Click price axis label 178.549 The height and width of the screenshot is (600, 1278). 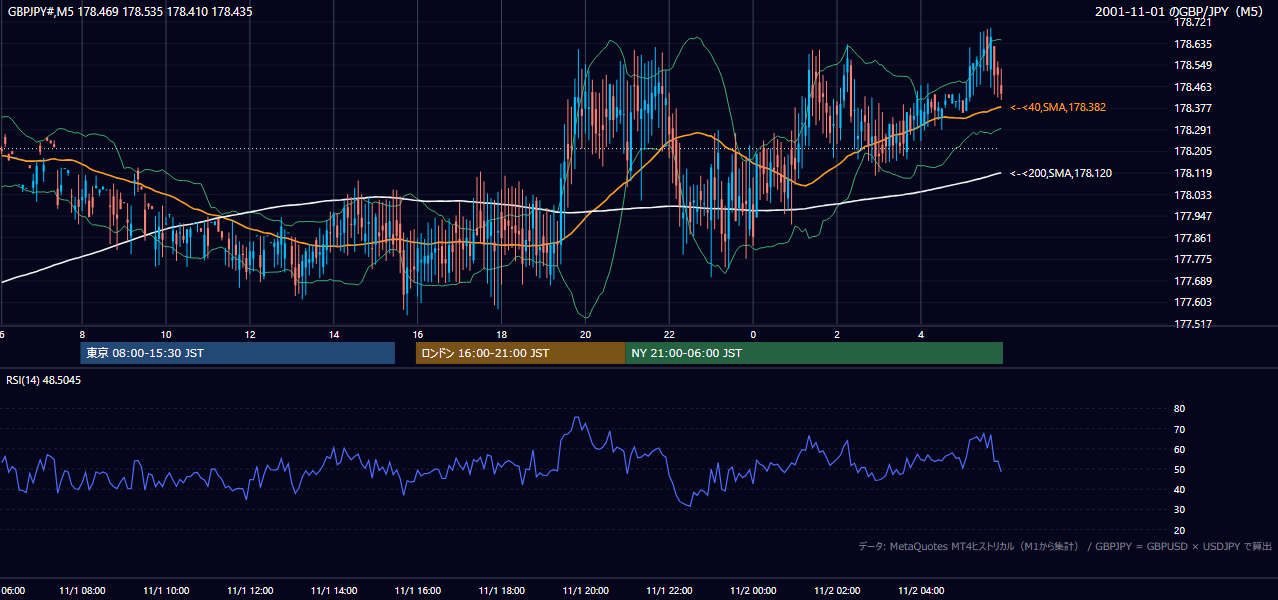[x=1193, y=65]
